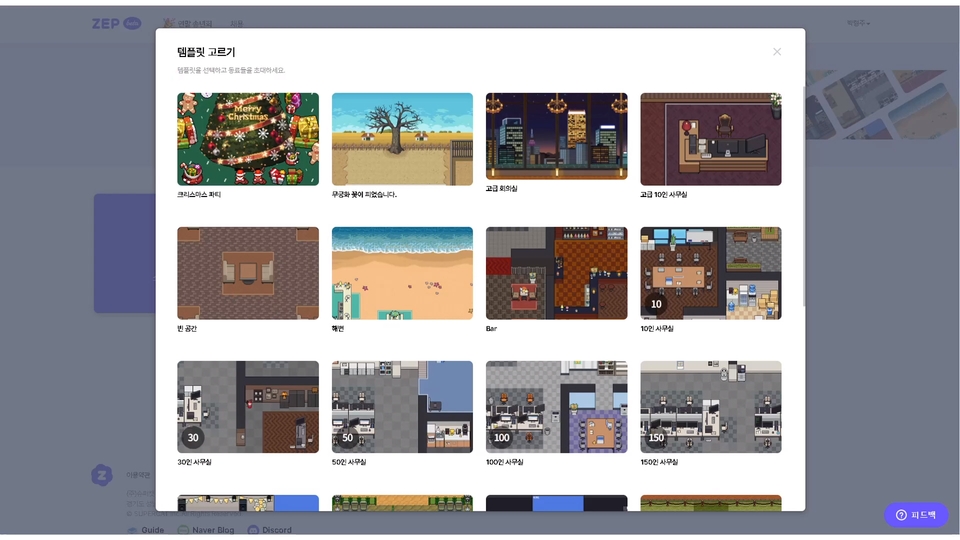Click the 고급 10인 사무실 label
This screenshot has width=960, height=540.
664,195
